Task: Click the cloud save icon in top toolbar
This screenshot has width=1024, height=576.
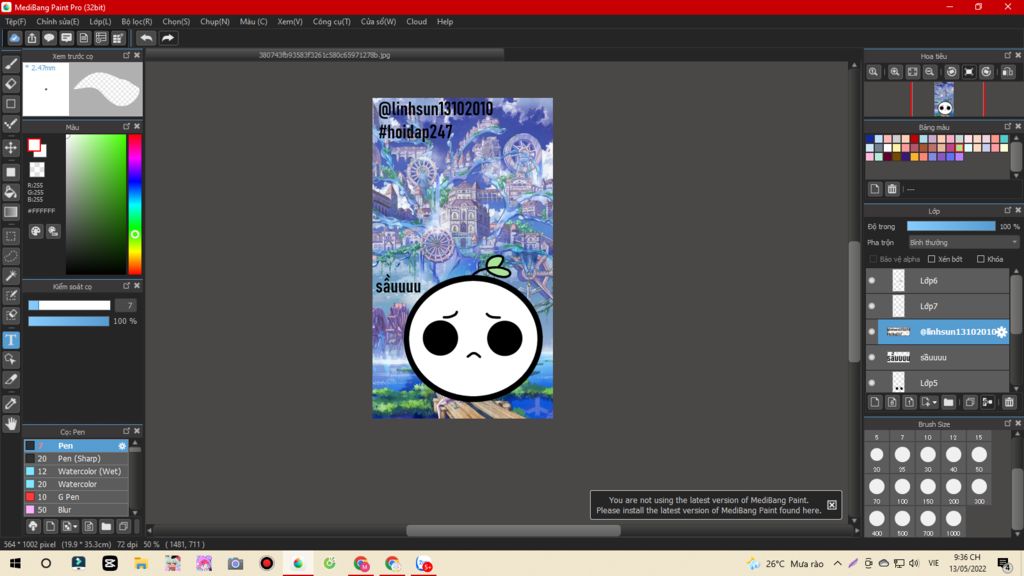Action: (14, 38)
